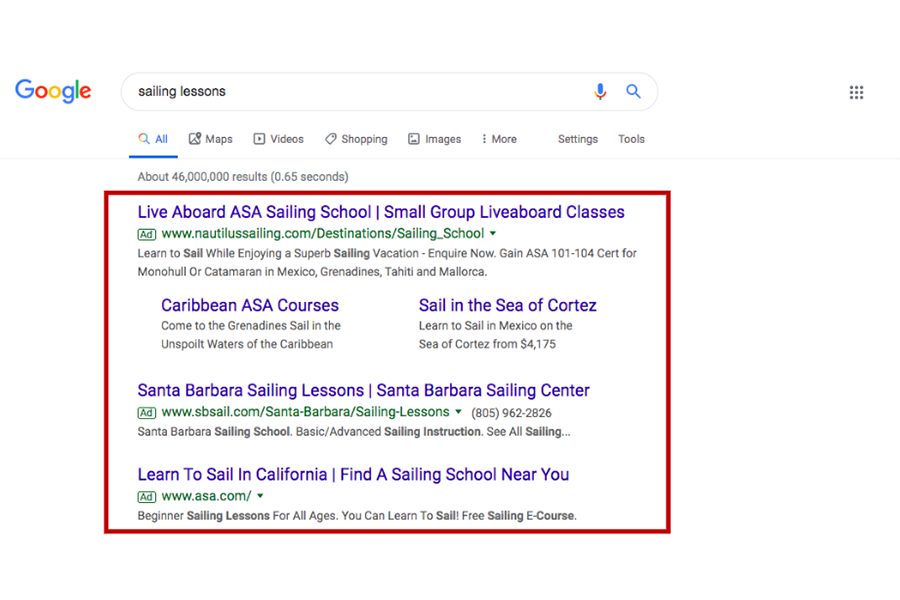The width and height of the screenshot is (900, 600).
Task: Open the Caribbean ASA Courses sitelink
Action: (x=250, y=305)
